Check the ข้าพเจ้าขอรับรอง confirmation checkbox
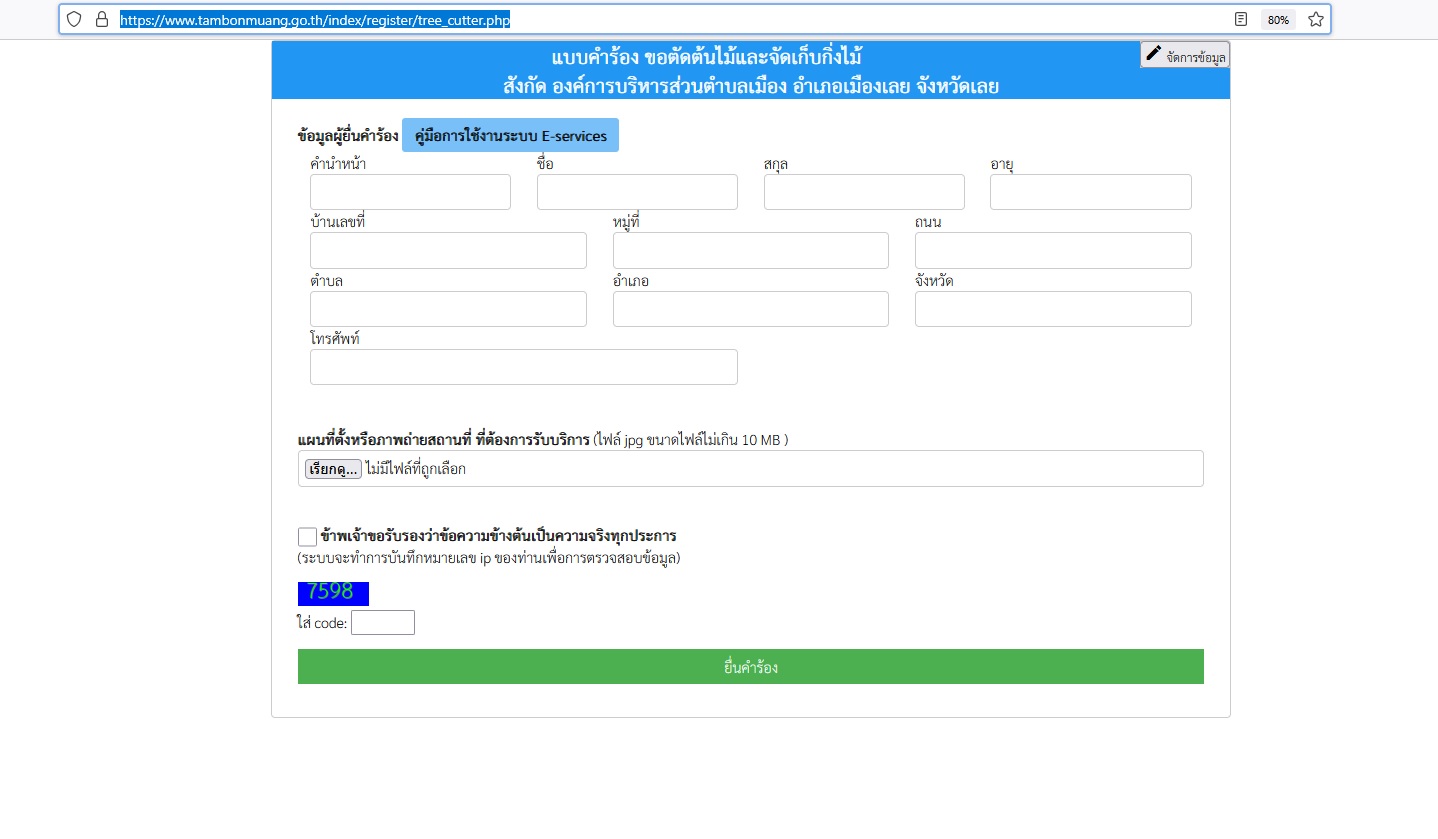This screenshot has width=1438, height=839. pos(307,537)
